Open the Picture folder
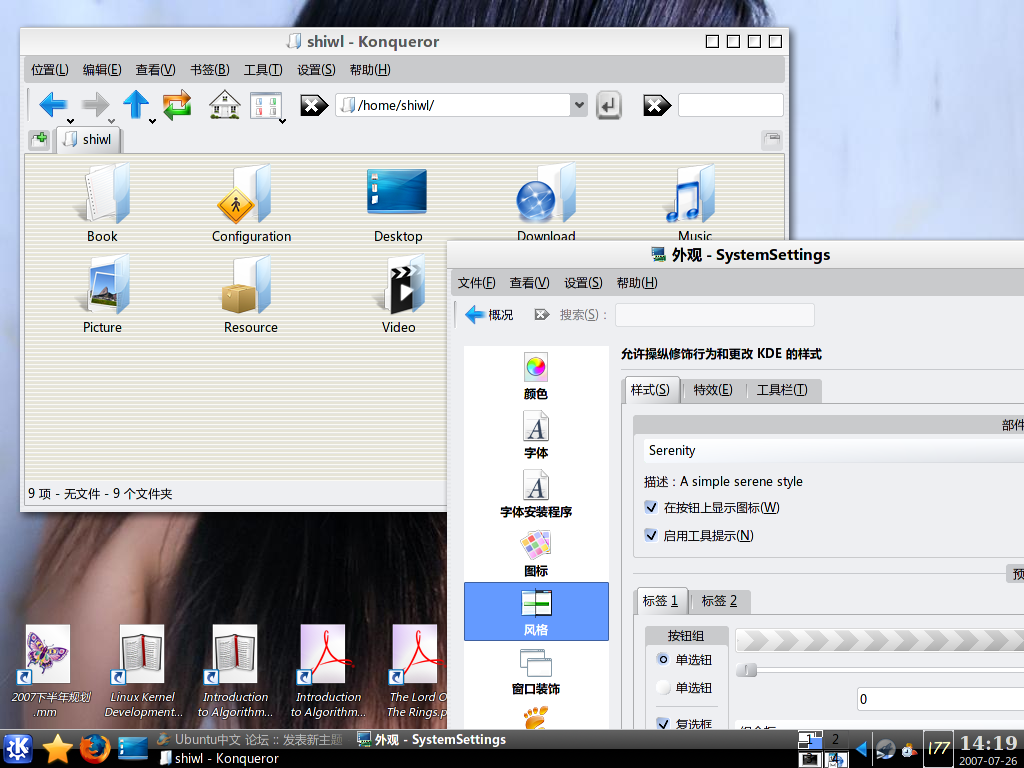The height and width of the screenshot is (768, 1024). tap(103, 295)
